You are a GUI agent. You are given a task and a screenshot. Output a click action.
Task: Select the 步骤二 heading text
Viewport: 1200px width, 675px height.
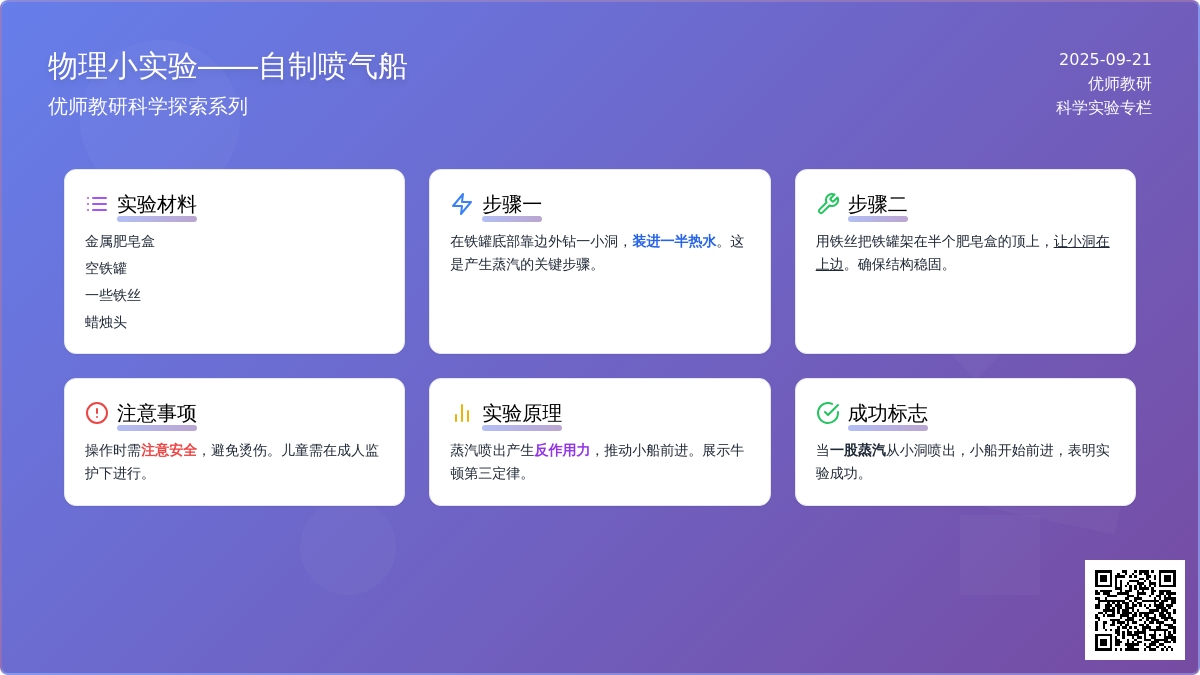[877, 204]
